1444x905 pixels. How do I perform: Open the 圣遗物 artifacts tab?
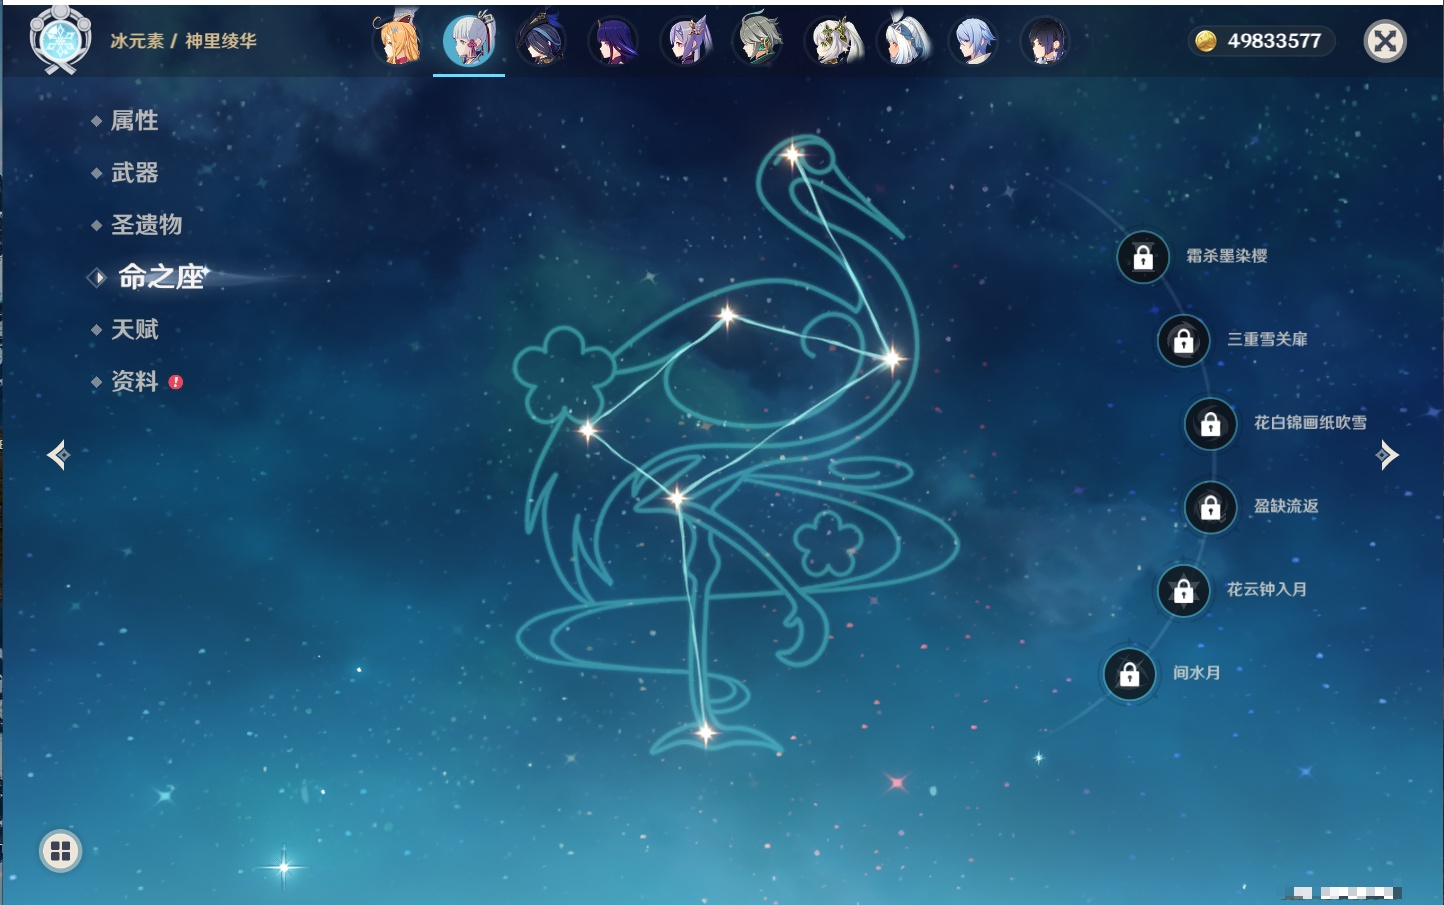[x=146, y=225]
